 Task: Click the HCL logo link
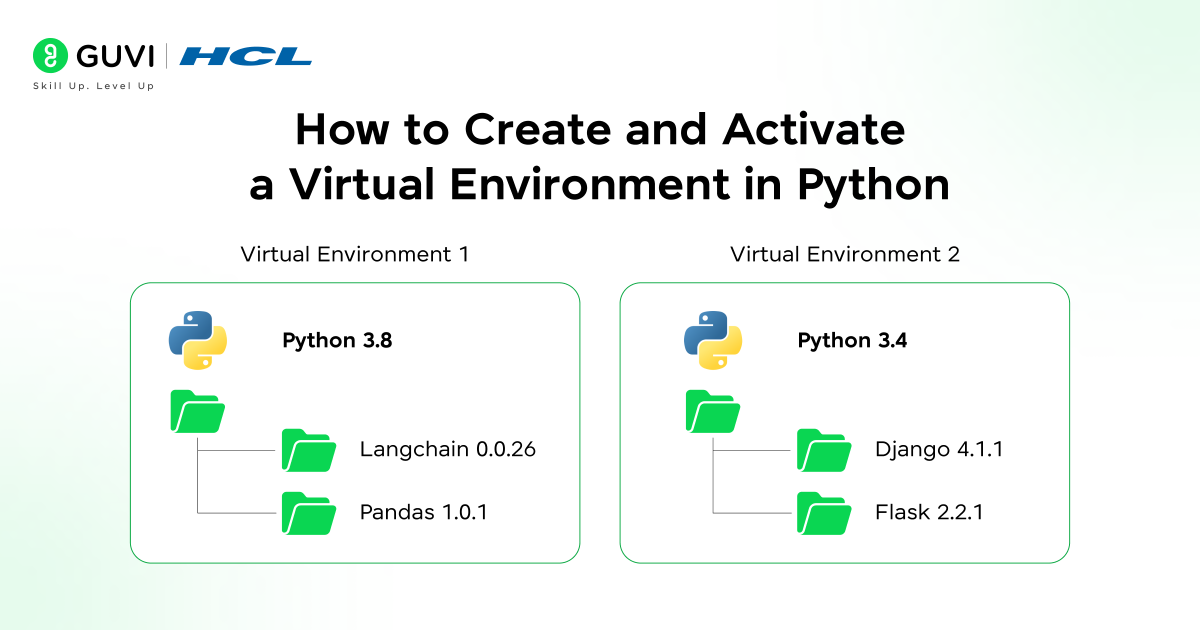tap(246, 57)
